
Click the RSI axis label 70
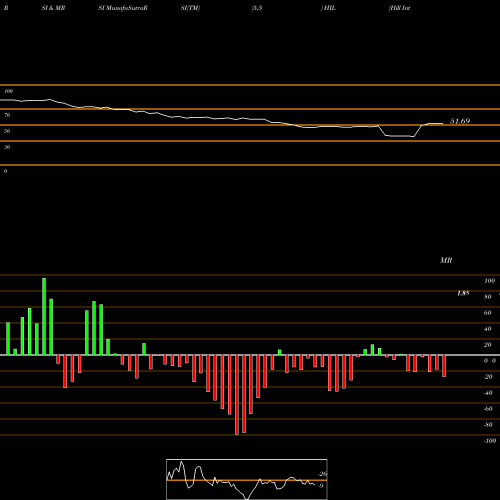(x=7, y=115)
